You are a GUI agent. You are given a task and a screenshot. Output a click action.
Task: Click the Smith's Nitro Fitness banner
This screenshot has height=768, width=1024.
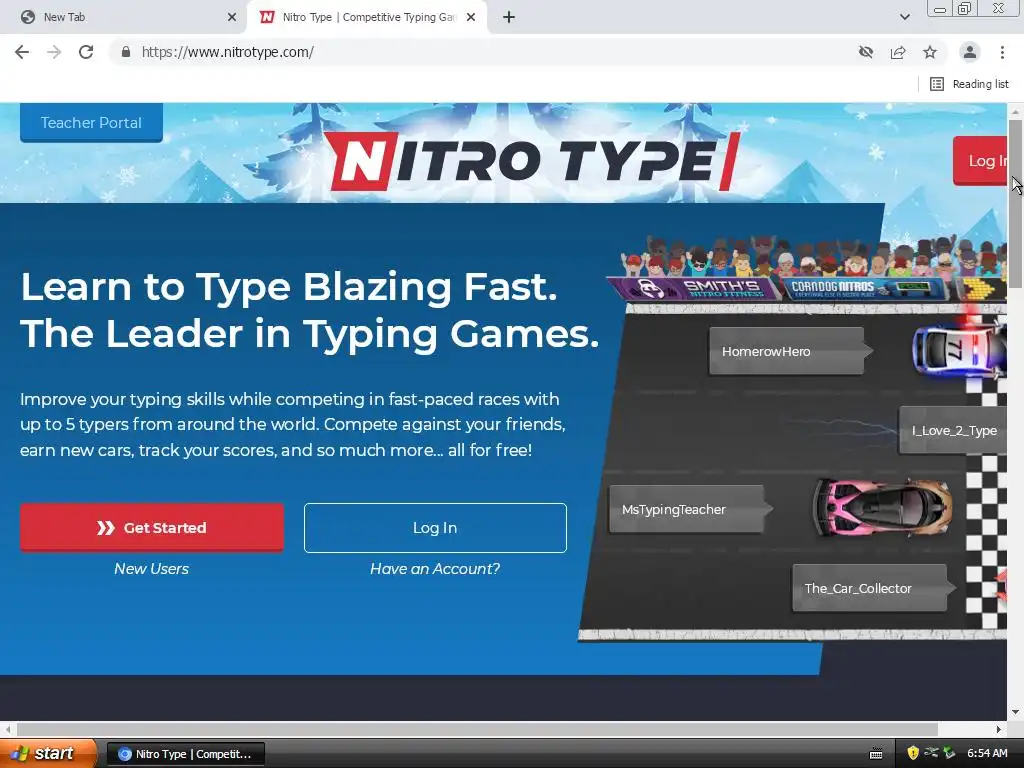pyautogui.click(x=694, y=288)
